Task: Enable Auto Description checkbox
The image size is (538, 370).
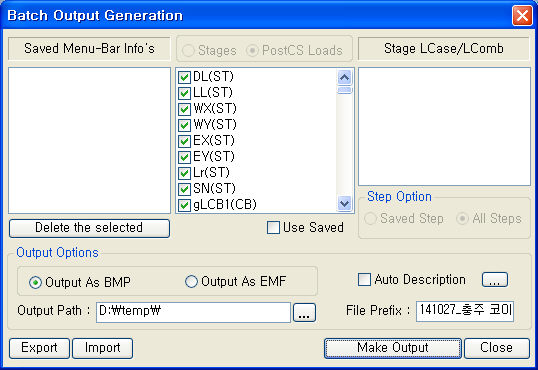Action: (x=364, y=279)
